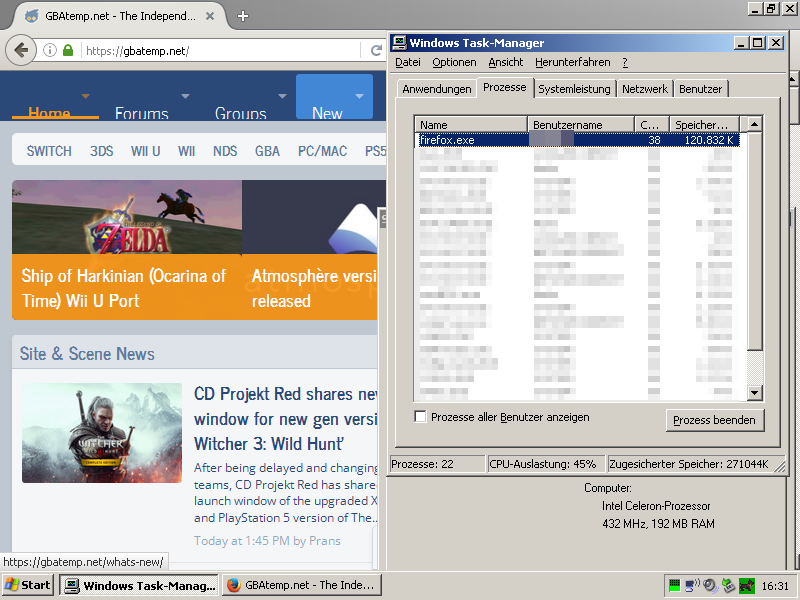Click the address bar URL field
The image size is (800, 600).
click(219, 51)
